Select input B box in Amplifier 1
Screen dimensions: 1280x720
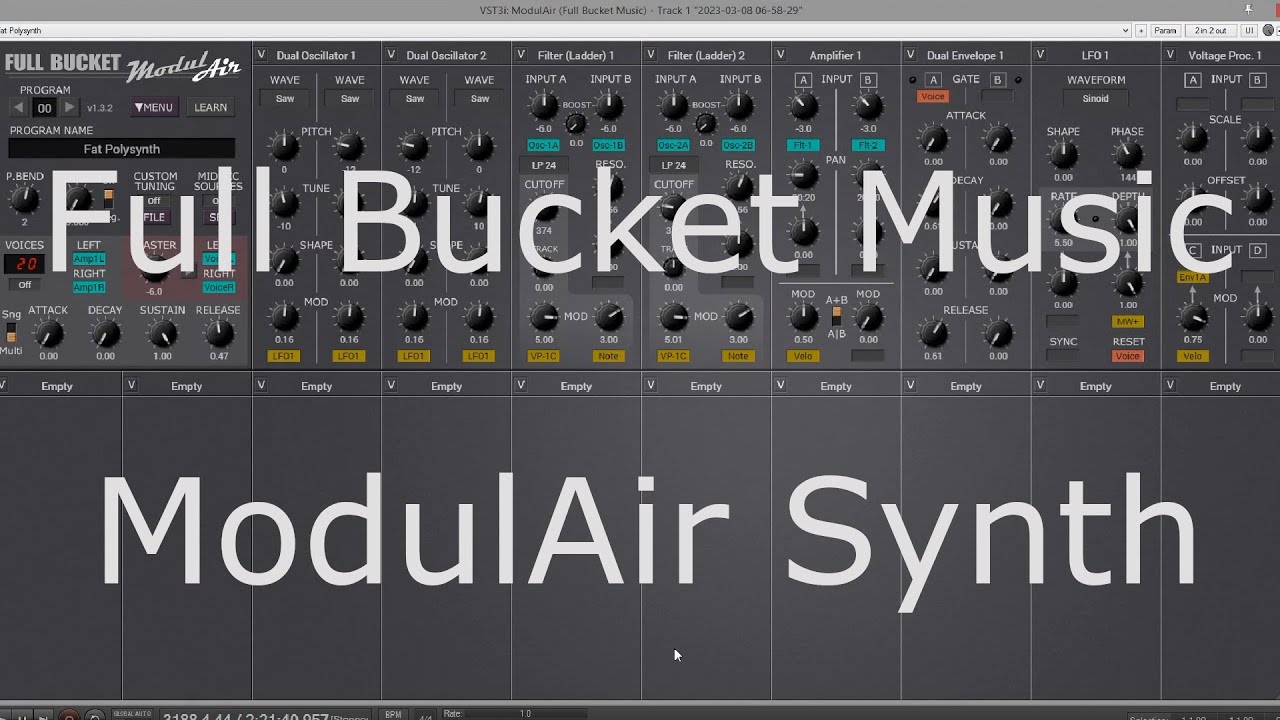[x=868, y=80]
